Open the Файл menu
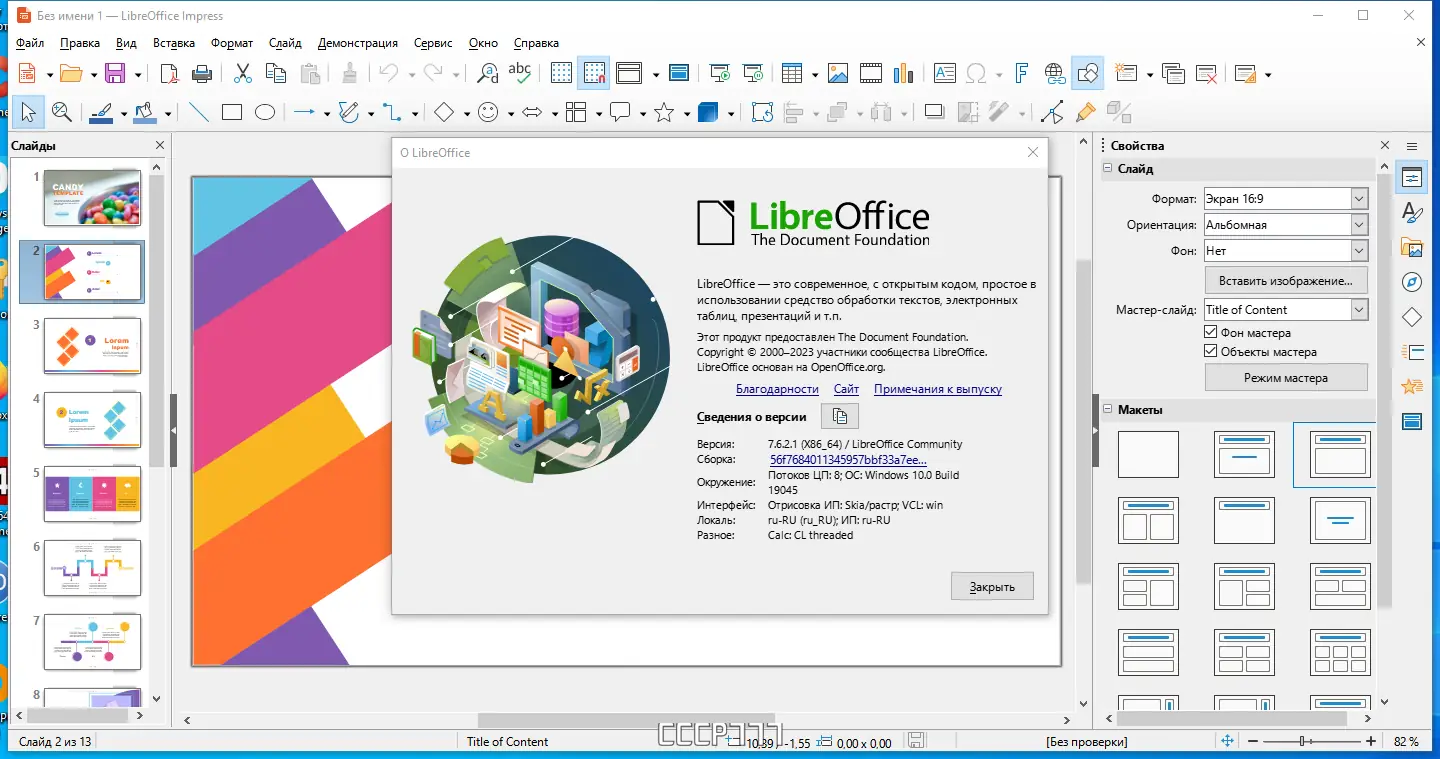 pos(30,43)
